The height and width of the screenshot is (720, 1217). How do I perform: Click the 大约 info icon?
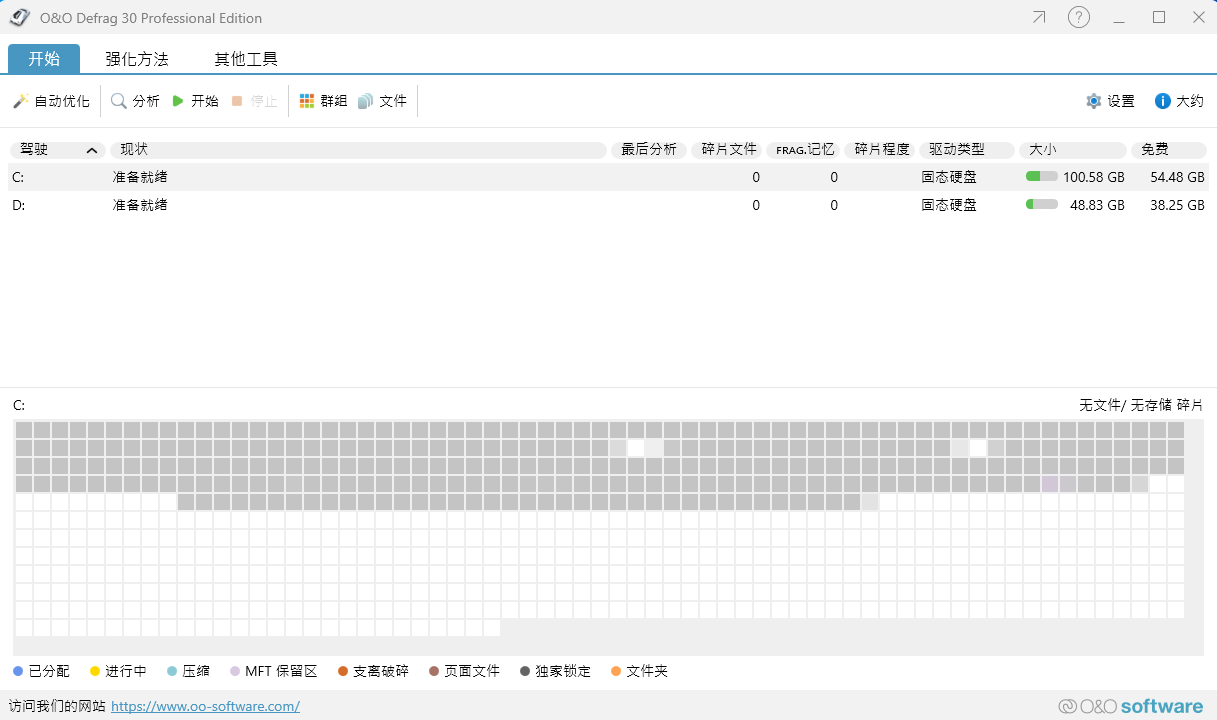tap(1162, 101)
